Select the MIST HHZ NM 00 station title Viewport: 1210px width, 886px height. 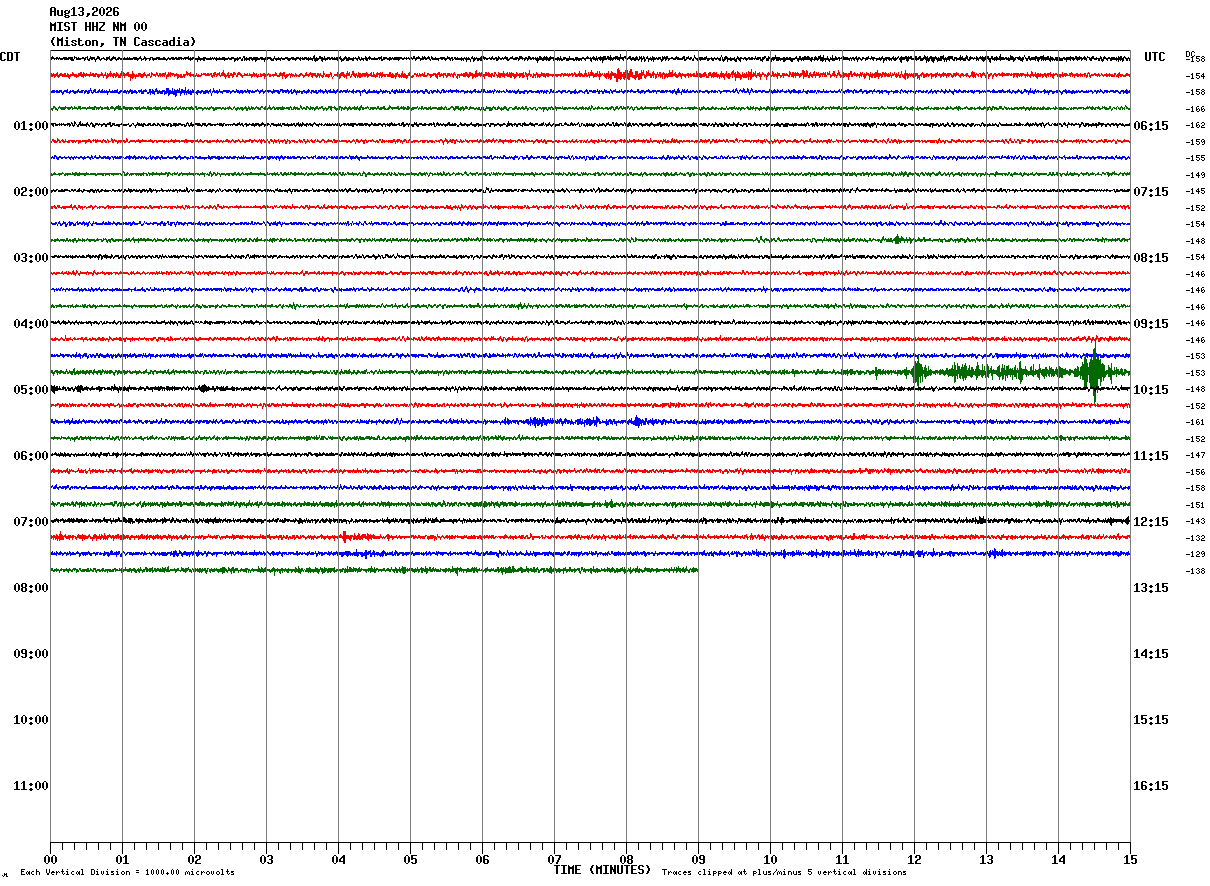tap(98, 27)
